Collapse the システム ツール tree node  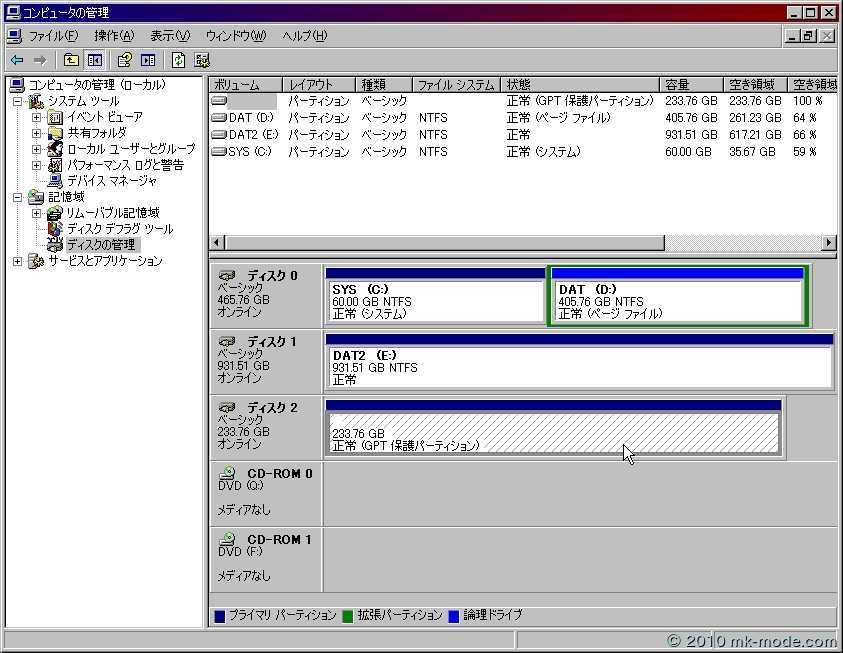tap(18, 101)
